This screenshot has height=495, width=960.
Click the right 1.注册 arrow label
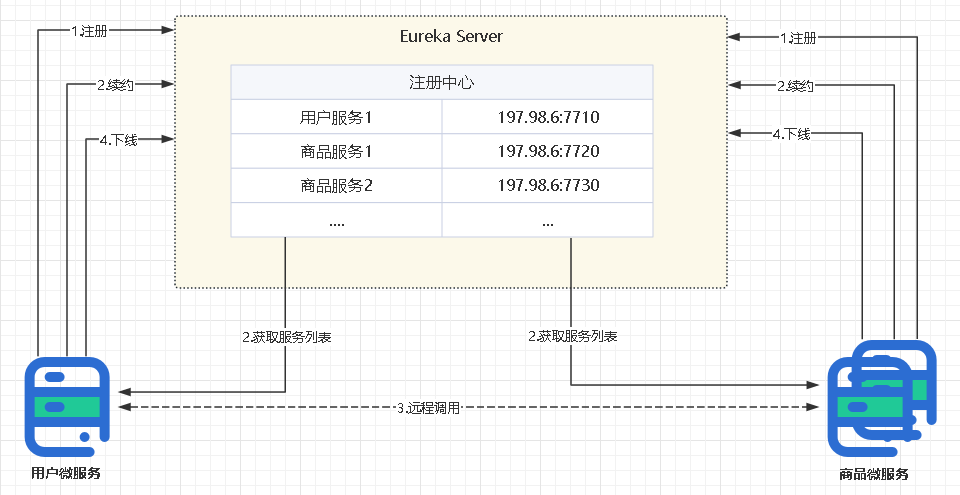click(x=798, y=38)
